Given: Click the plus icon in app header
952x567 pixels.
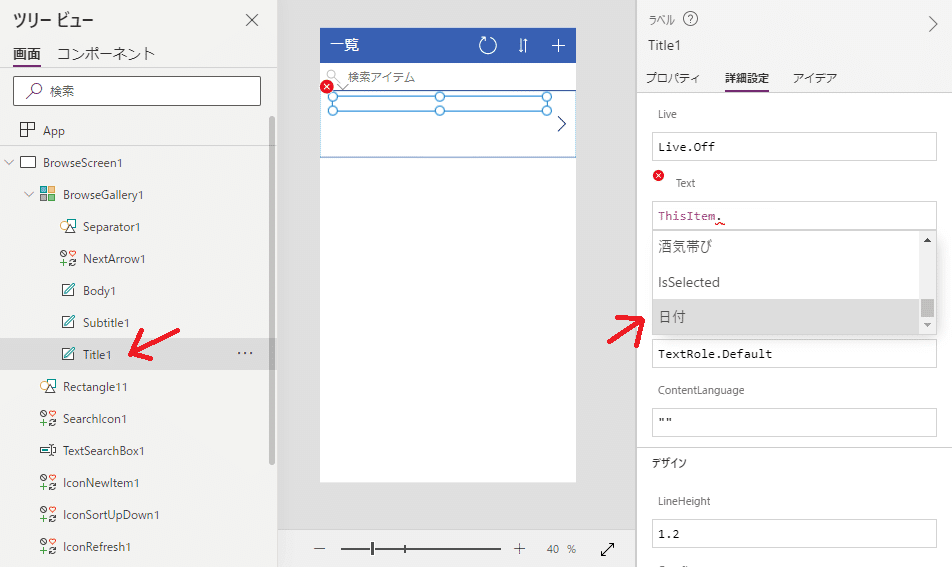Looking at the screenshot, I should 558,46.
